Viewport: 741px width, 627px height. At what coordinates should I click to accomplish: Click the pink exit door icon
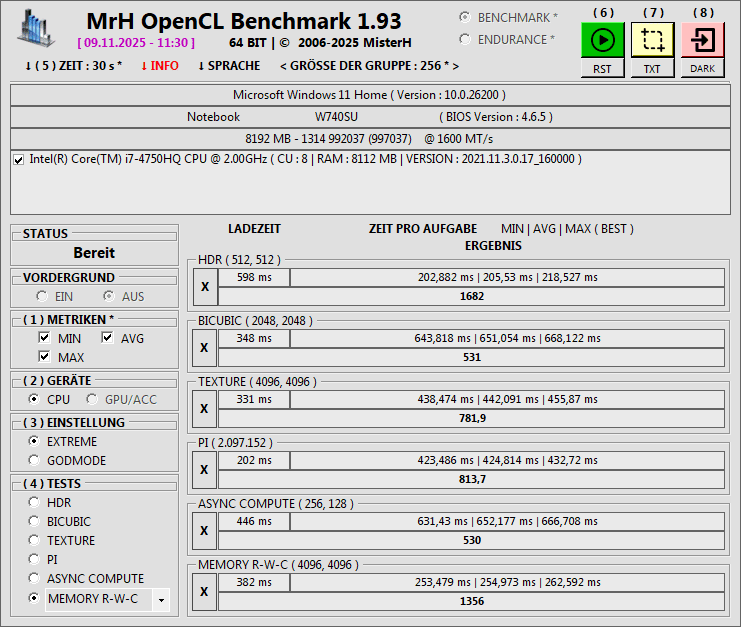(702, 40)
